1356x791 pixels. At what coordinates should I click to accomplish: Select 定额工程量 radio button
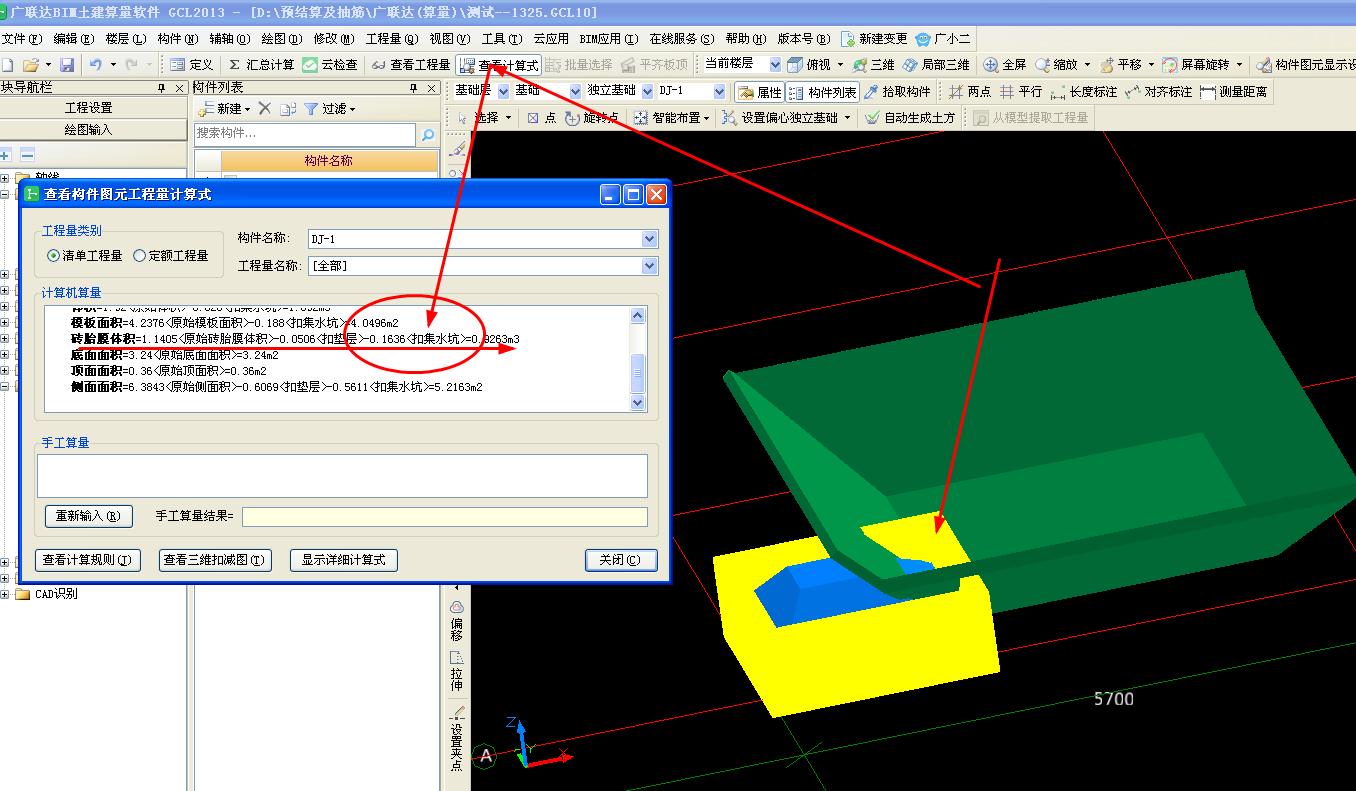tap(139, 256)
